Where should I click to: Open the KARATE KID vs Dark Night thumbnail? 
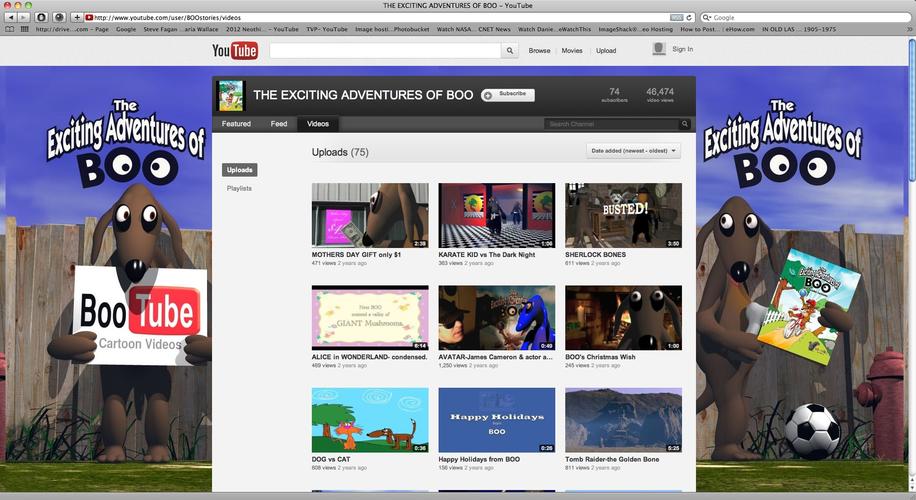point(497,216)
